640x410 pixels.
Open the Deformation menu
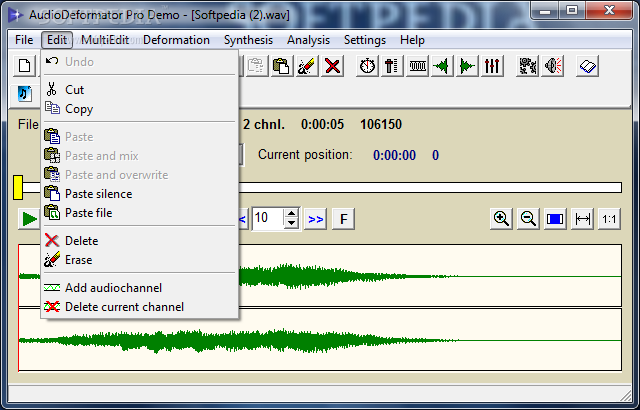(x=176, y=40)
